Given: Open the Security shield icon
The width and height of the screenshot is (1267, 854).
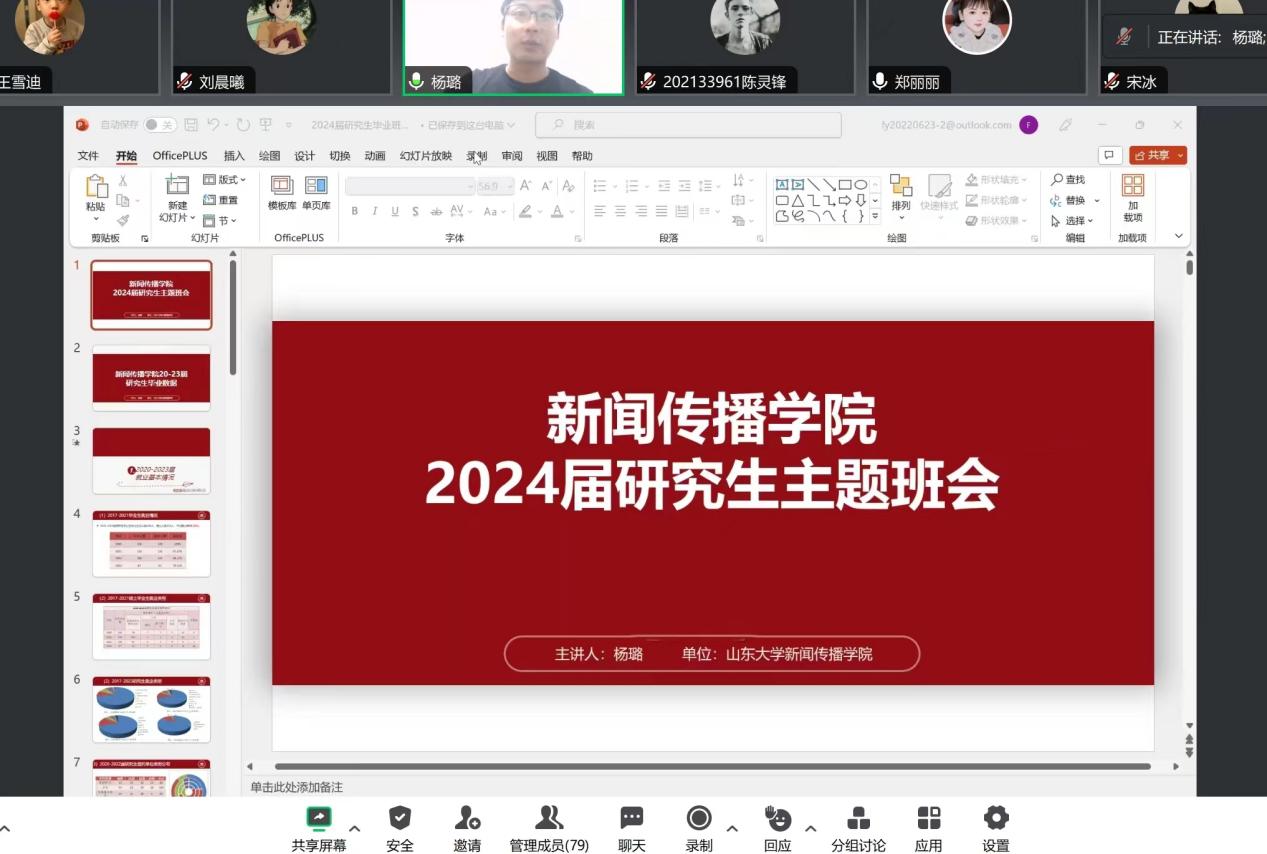Looking at the screenshot, I should [x=399, y=819].
